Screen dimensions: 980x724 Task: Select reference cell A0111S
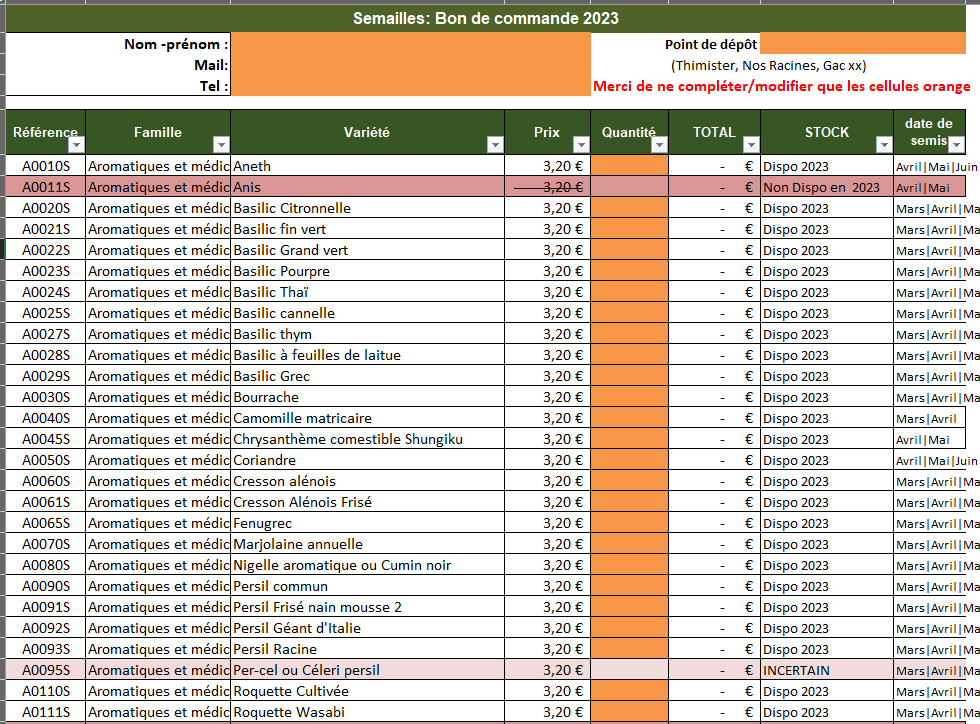pyautogui.click(x=46, y=712)
